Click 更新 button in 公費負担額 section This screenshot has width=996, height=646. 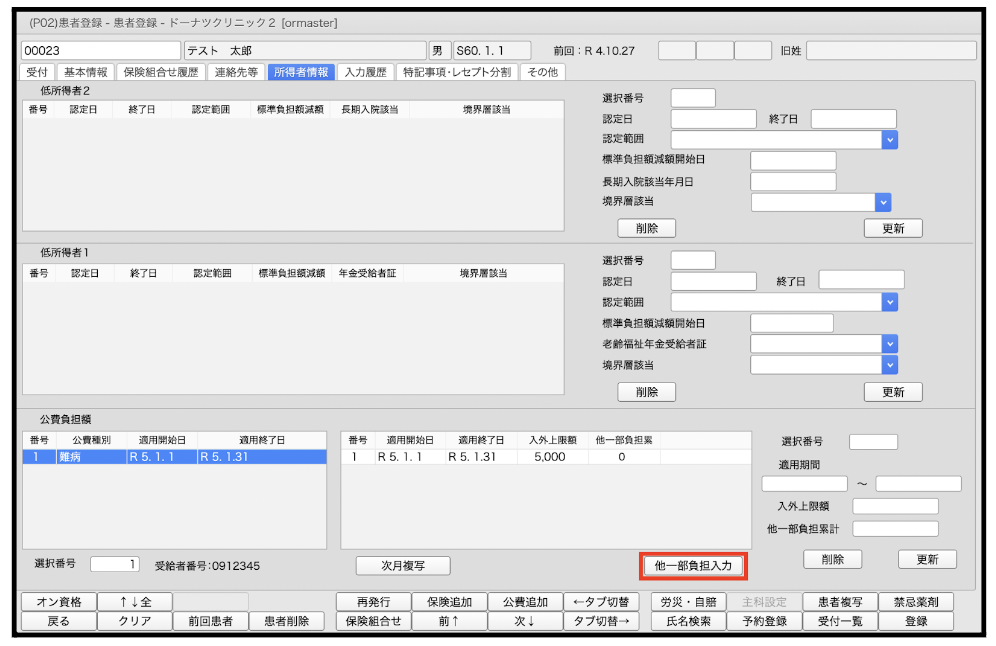(927, 559)
